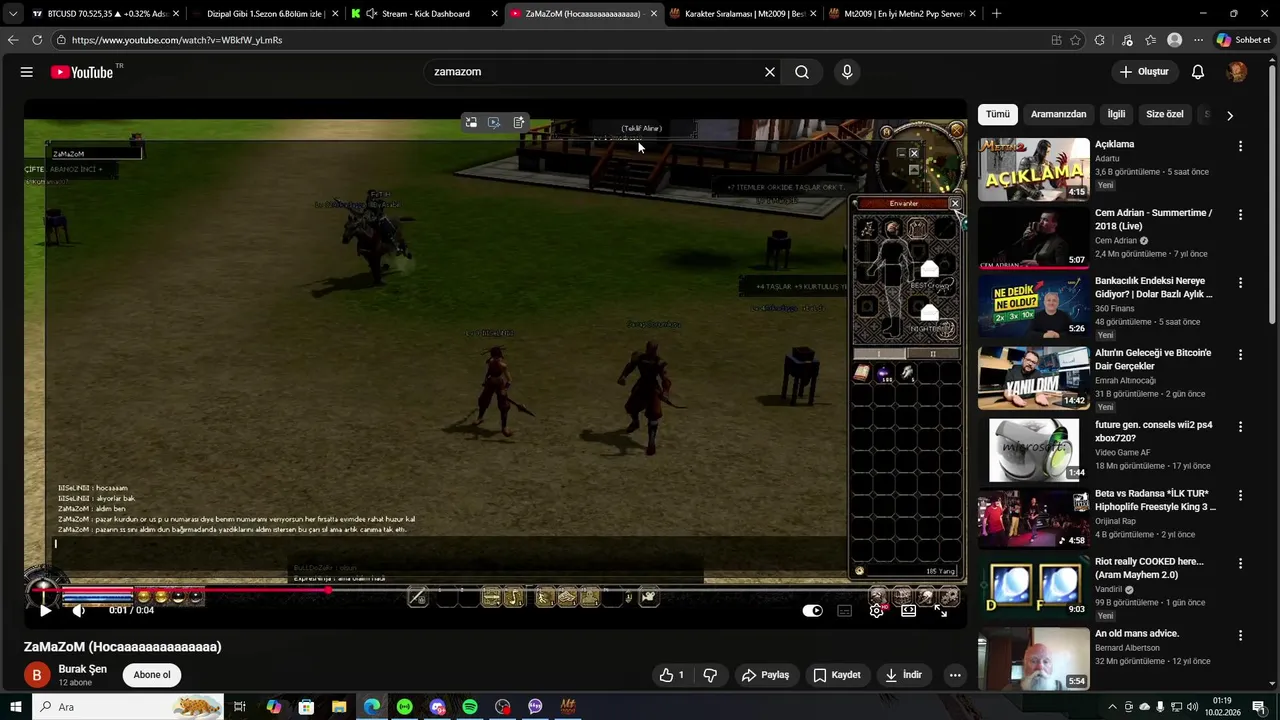Click the magnifier search button
The height and width of the screenshot is (720, 1280).
click(802, 72)
